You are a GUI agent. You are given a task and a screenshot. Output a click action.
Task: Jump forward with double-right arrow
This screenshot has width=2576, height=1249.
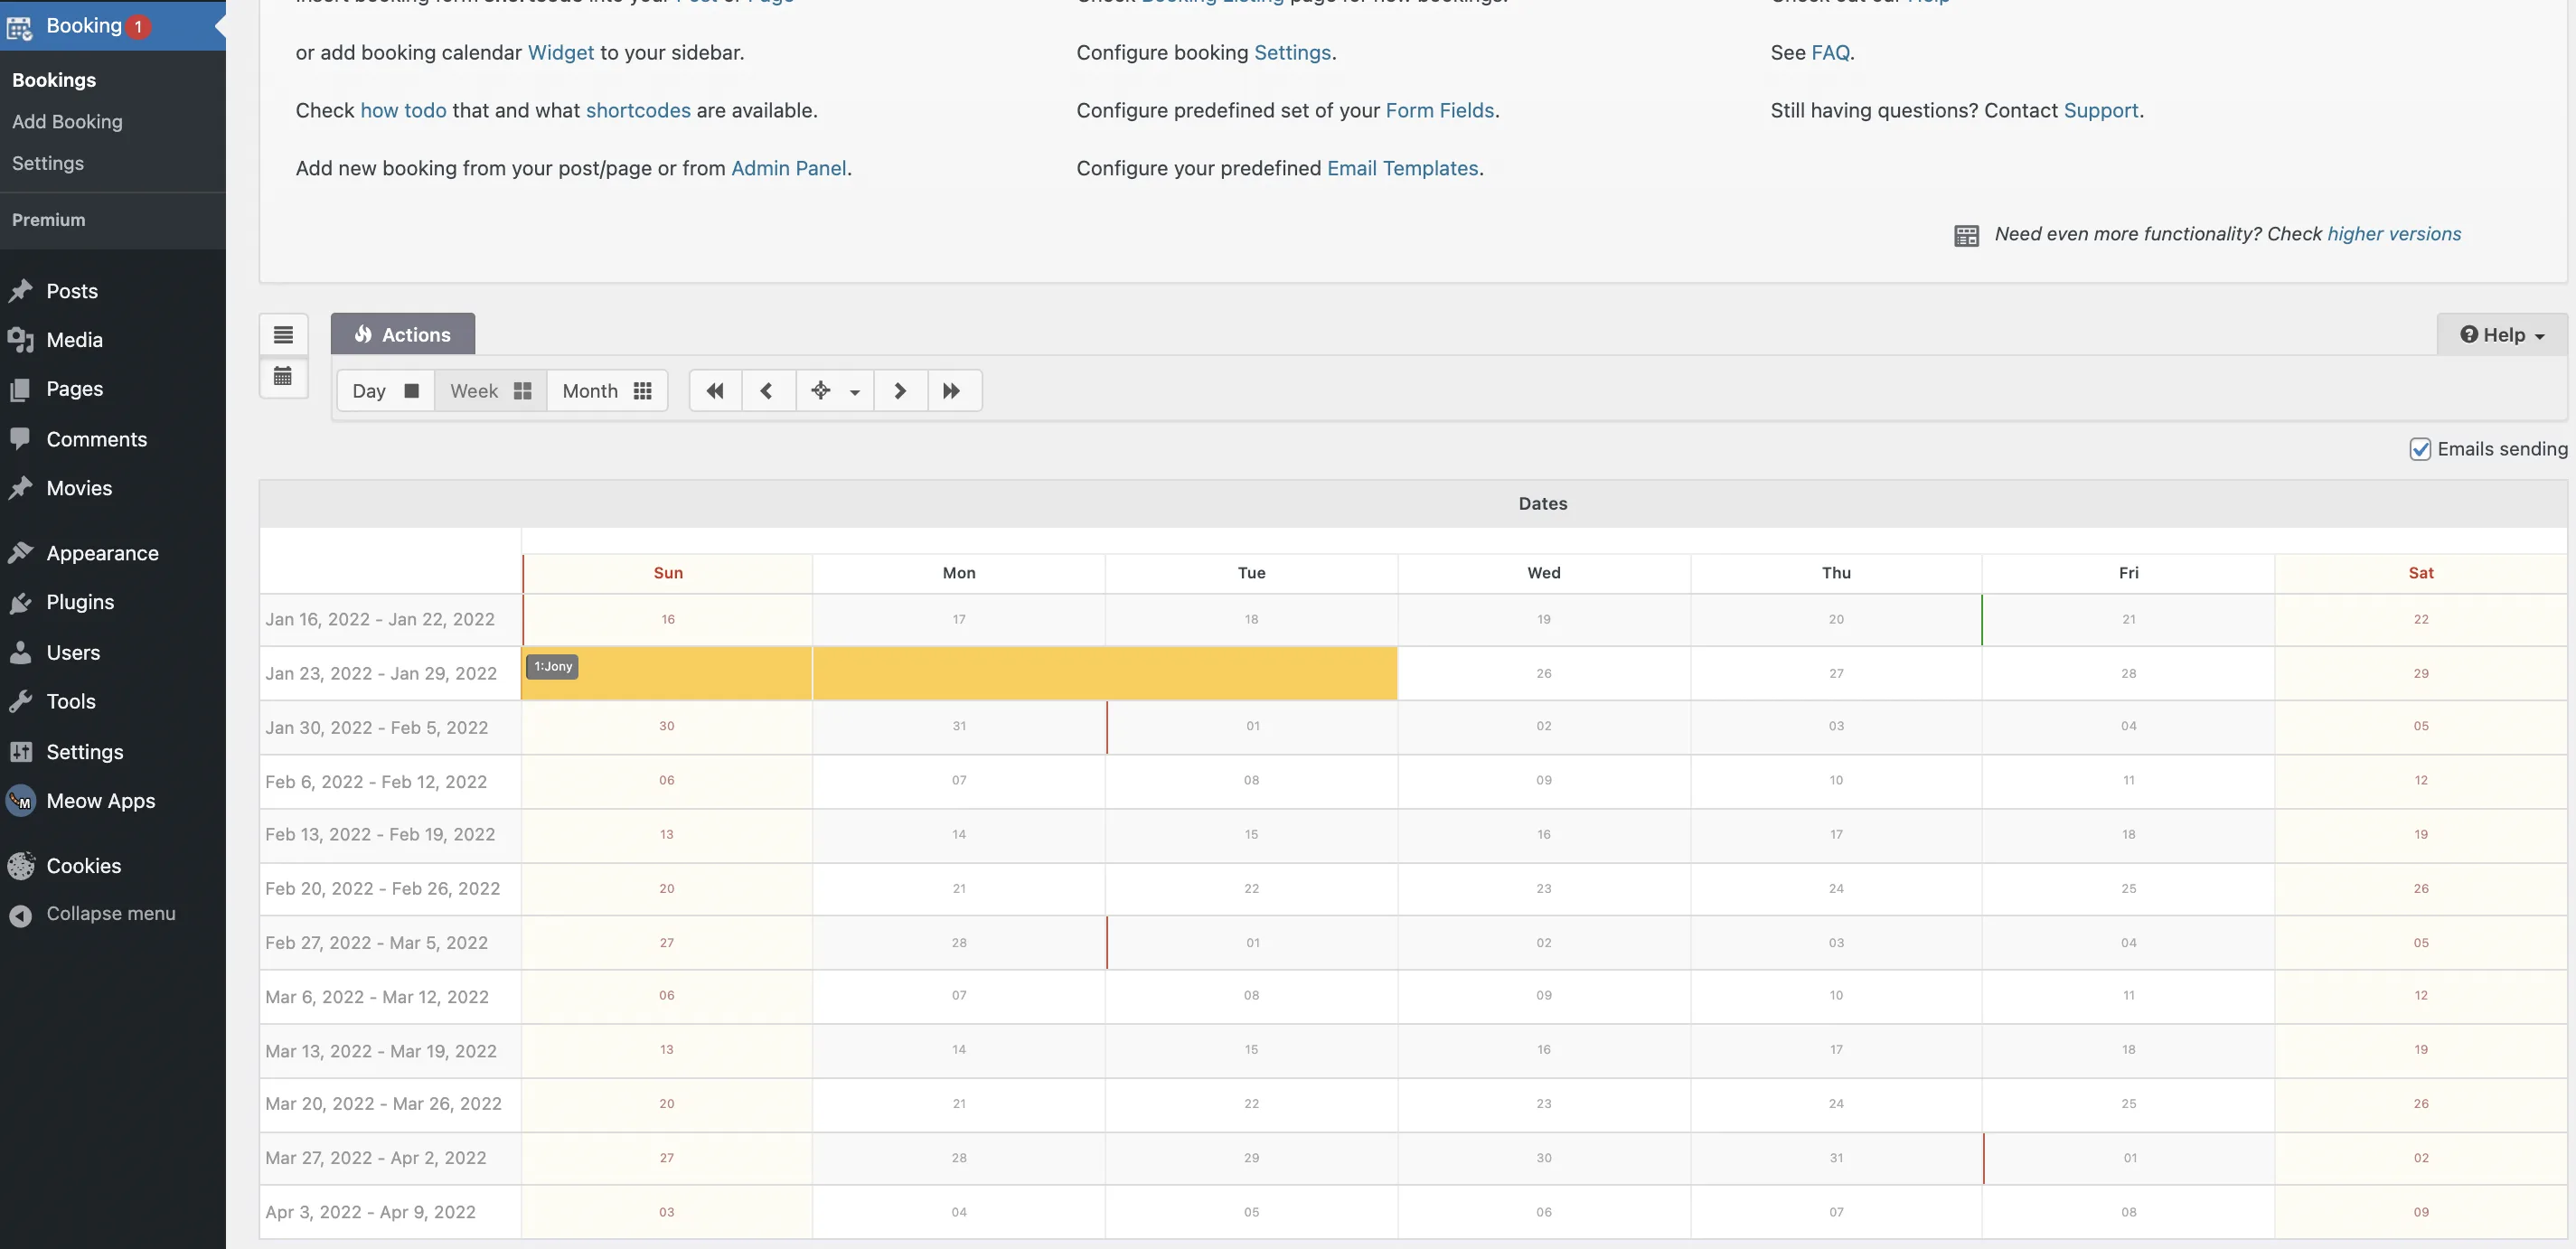952,391
